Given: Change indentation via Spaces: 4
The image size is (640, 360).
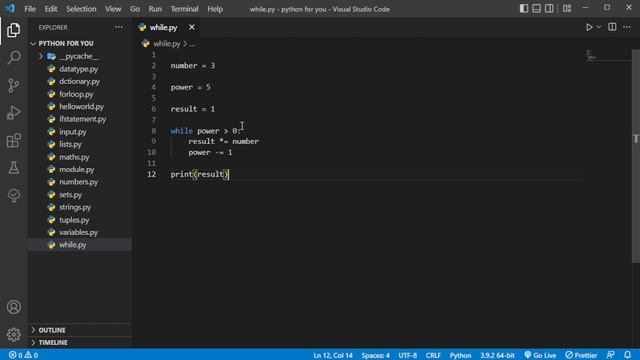Looking at the screenshot, I should [376, 355].
